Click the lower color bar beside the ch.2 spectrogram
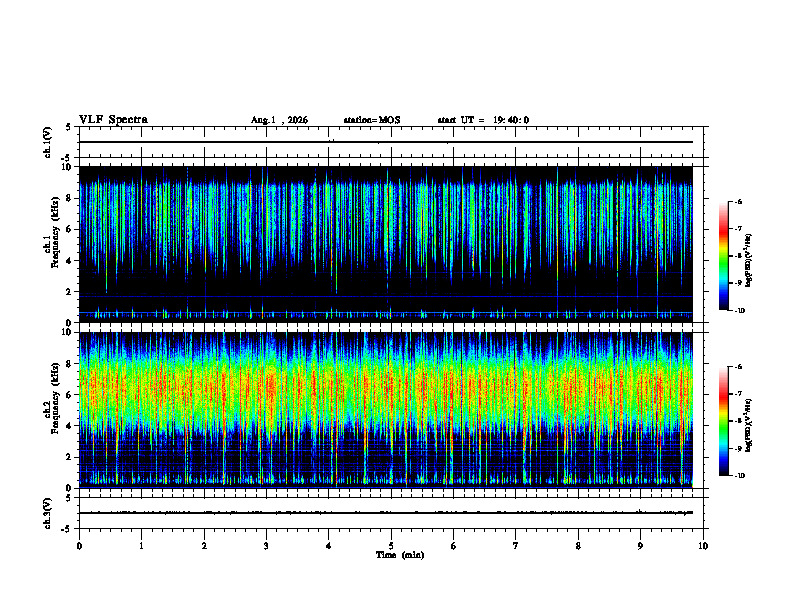The image size is (792, 612). click(723, 421)
